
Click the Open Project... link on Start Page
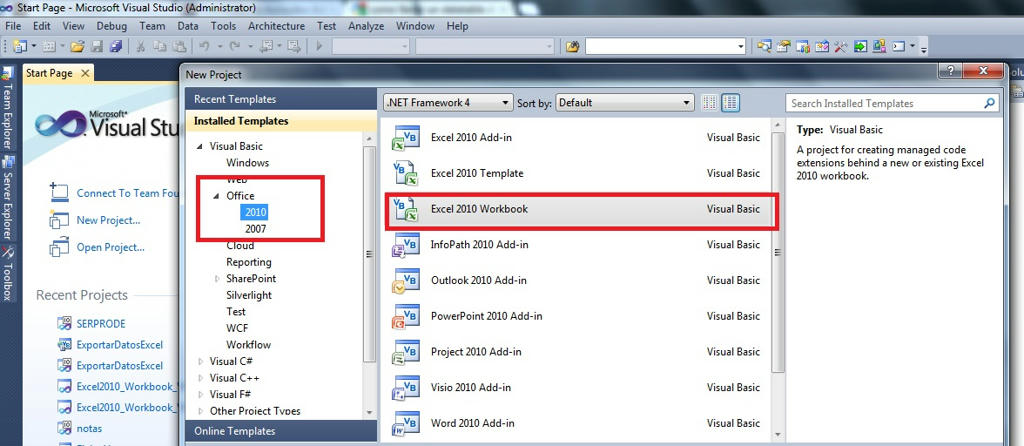pyautogui.click(x=110, y=247)
